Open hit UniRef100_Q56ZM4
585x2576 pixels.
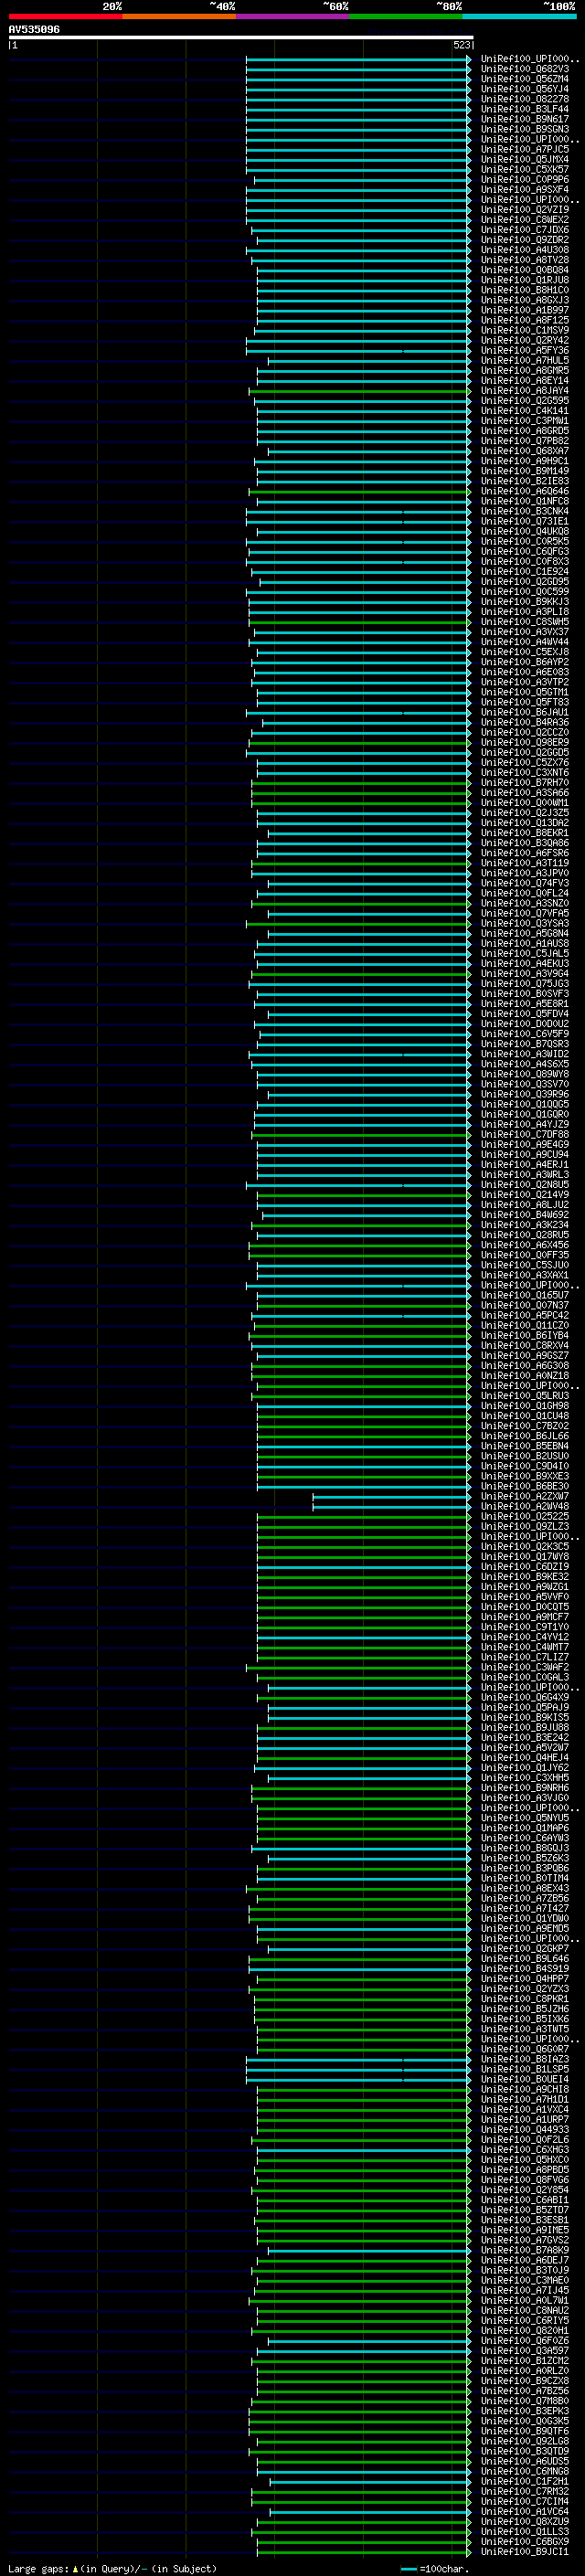pos(525,79)
